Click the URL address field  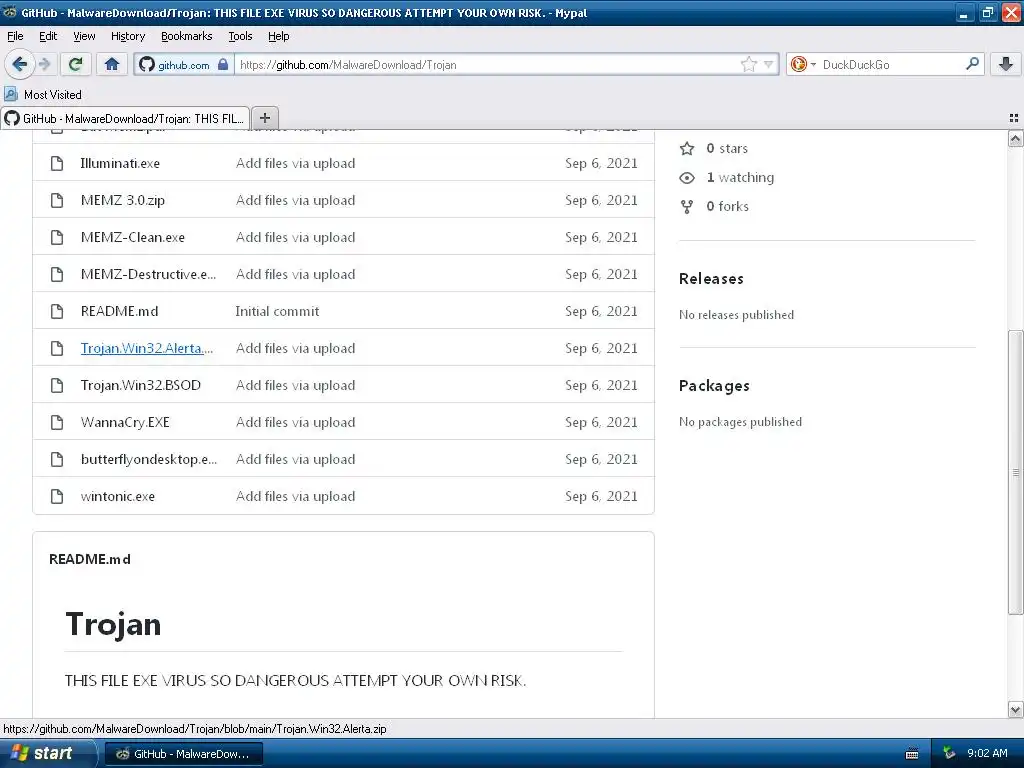coord(487,64)
